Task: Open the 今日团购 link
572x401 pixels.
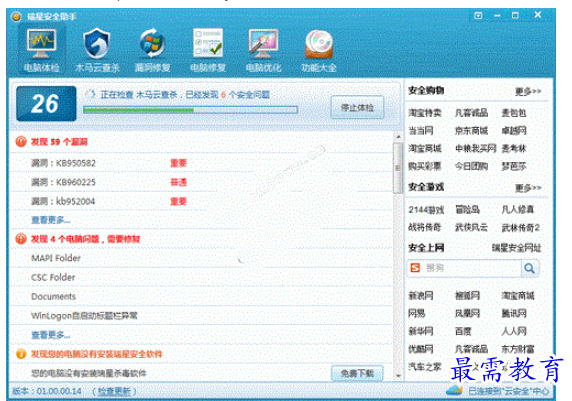Action: [471, 166]
